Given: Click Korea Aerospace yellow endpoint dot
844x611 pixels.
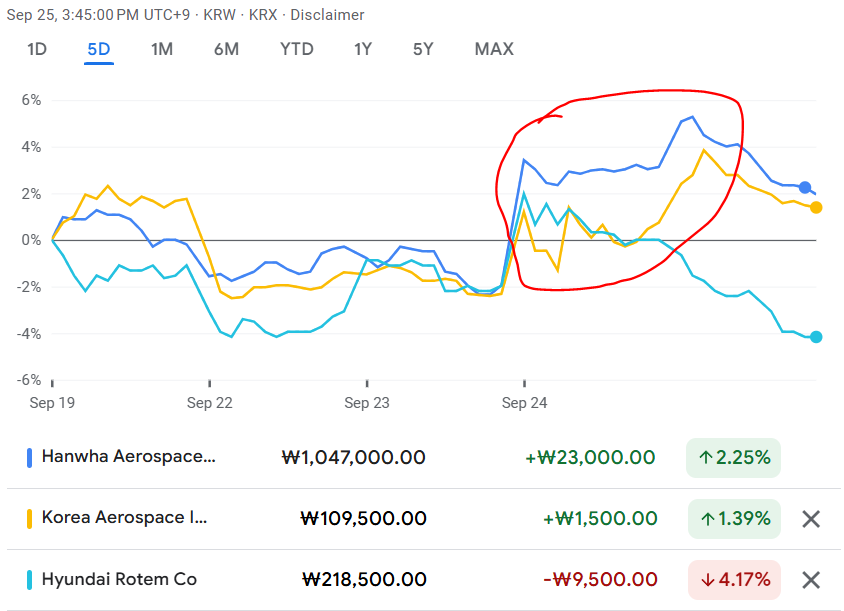Looking at the screenshot, I should pyautogui.click(x=816, y=207).
